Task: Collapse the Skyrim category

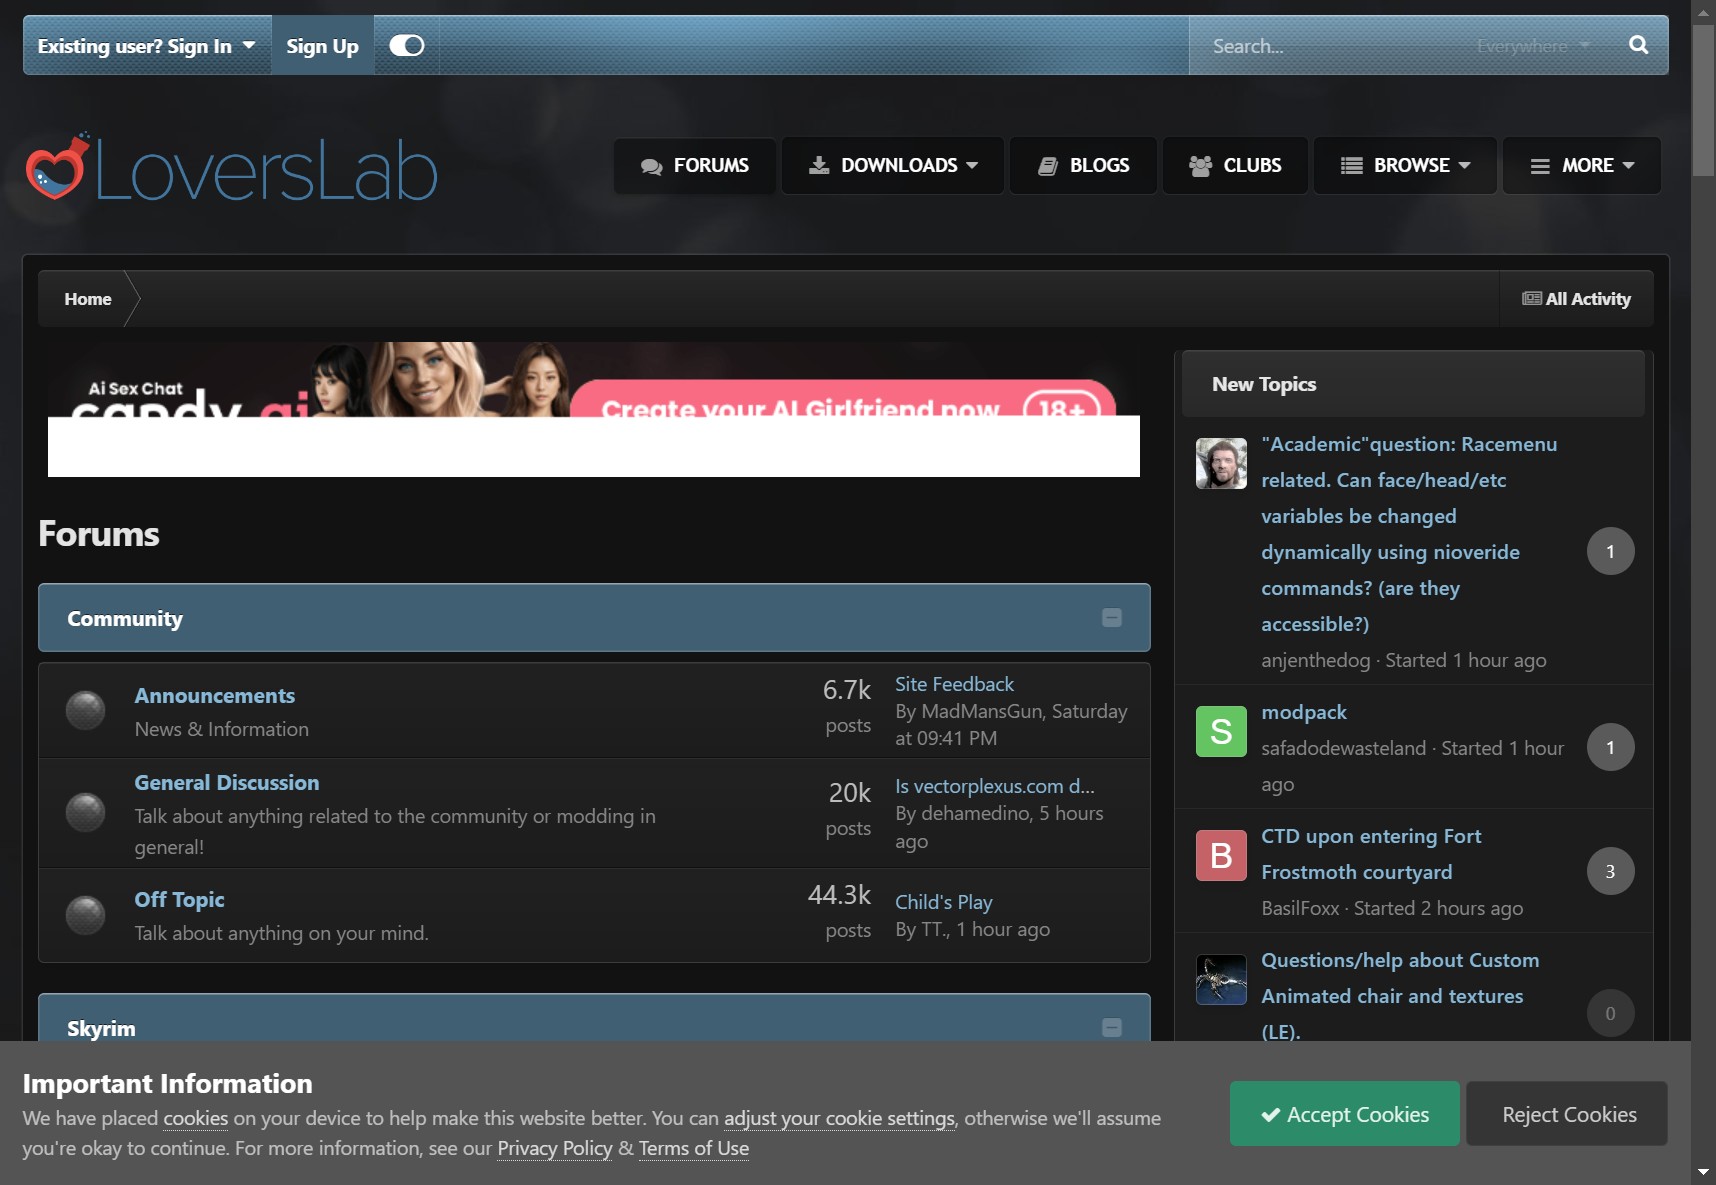Action: (1111, 1027)
